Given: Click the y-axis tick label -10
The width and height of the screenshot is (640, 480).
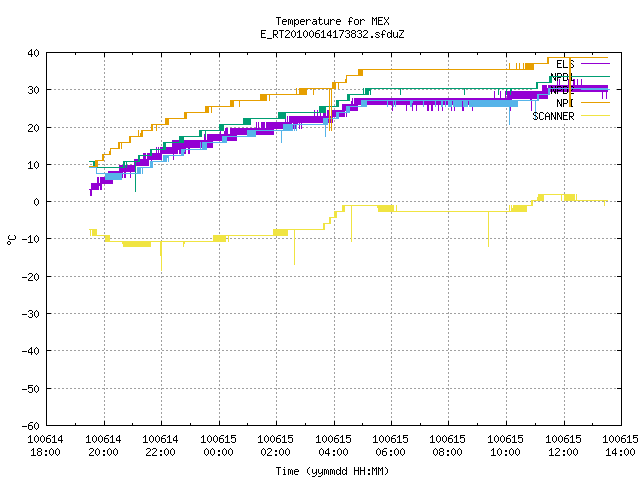Looking at the screenshot, I should [31, 239].
